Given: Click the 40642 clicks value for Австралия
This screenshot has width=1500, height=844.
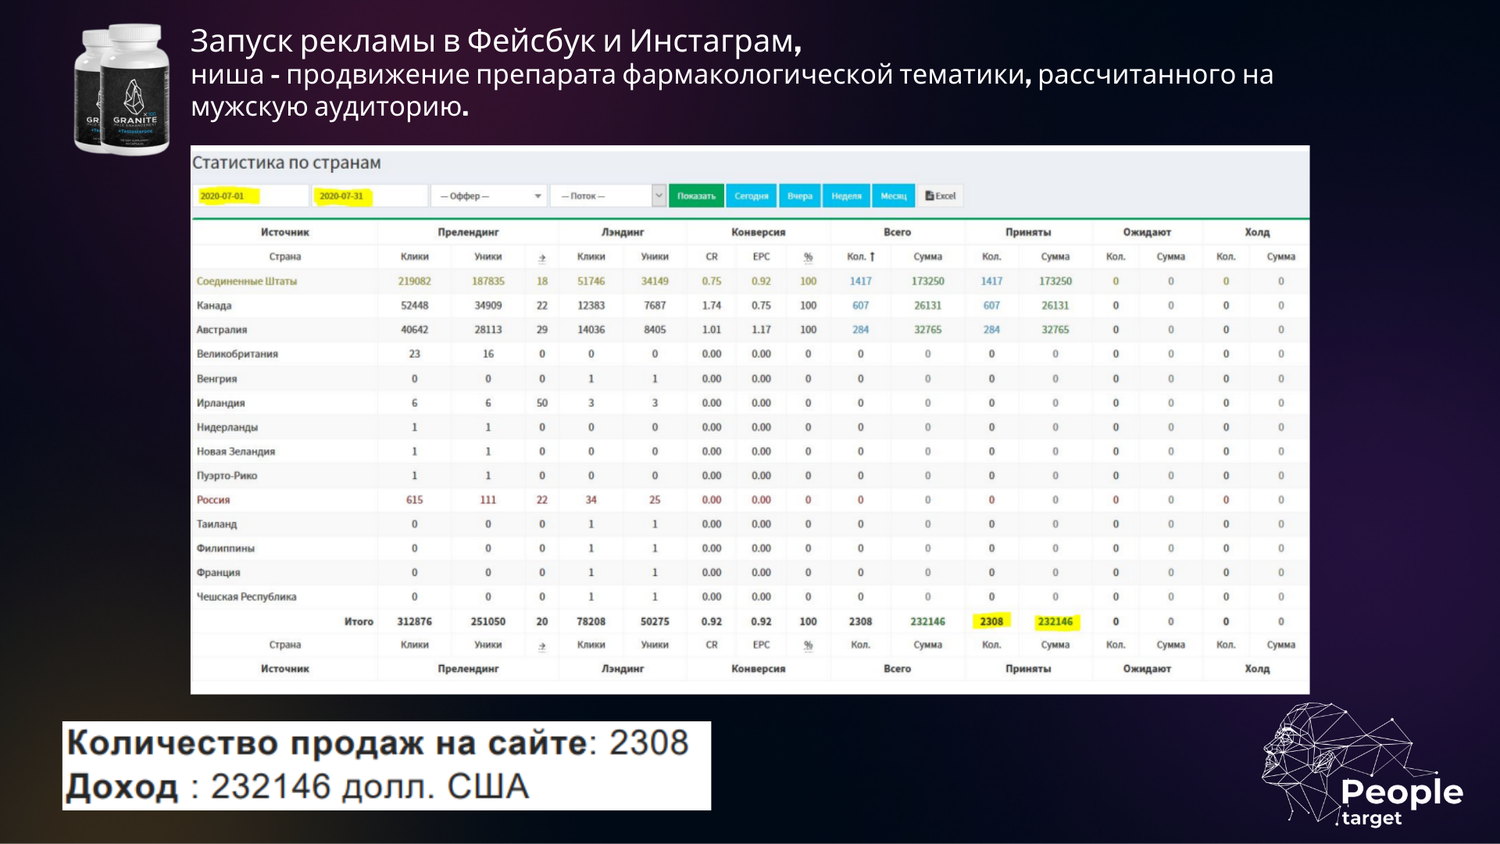Looking at the screenshot, I should 414,330.
